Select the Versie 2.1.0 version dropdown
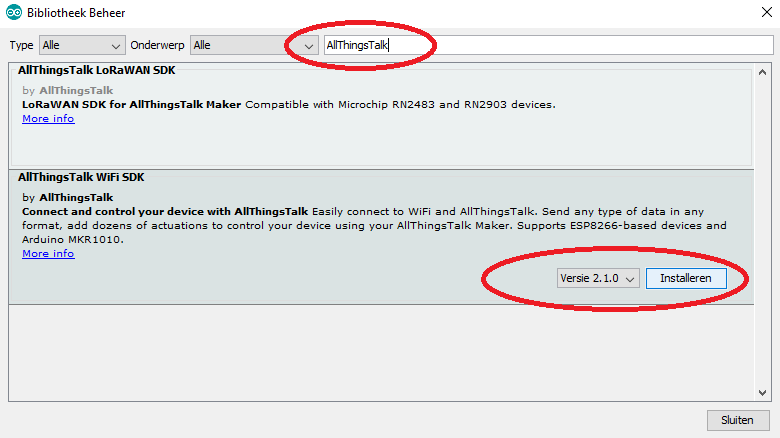Screen dimensions: 780x438 (598, 279)
